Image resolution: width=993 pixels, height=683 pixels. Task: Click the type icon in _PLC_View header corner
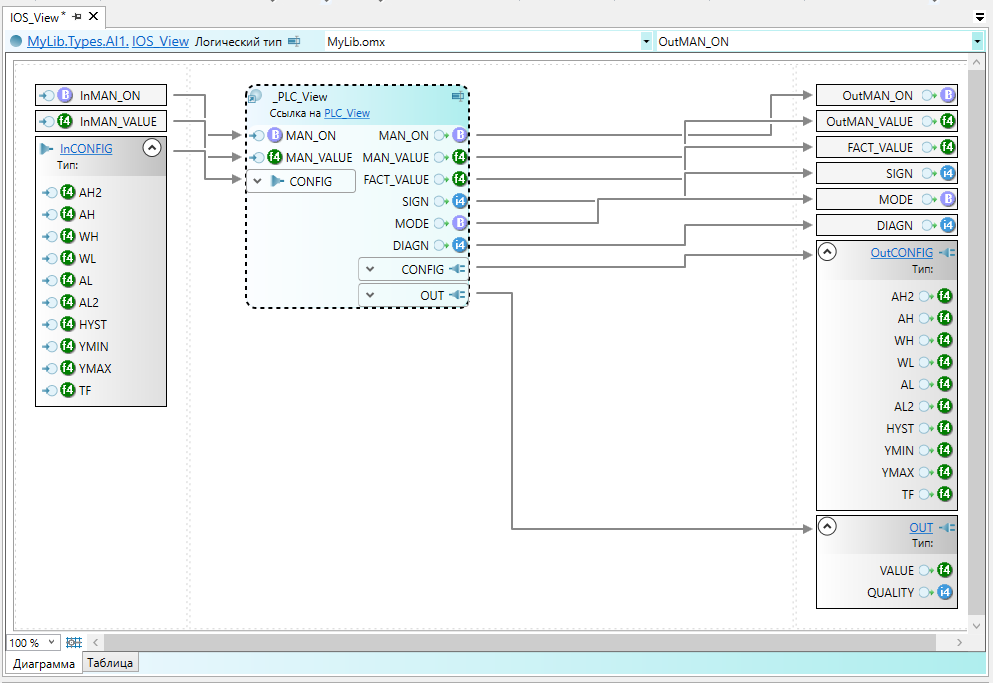tap(457, 97)
